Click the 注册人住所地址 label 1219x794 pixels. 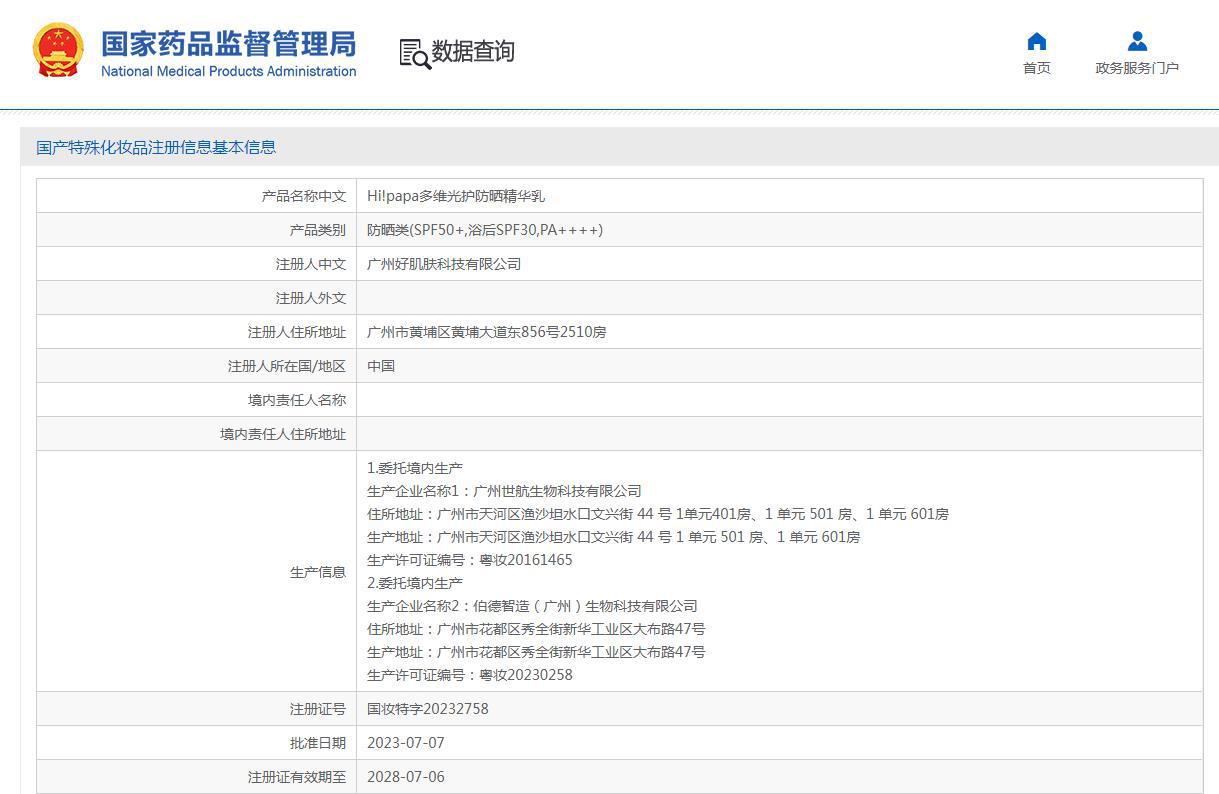[x=297, y=332]
